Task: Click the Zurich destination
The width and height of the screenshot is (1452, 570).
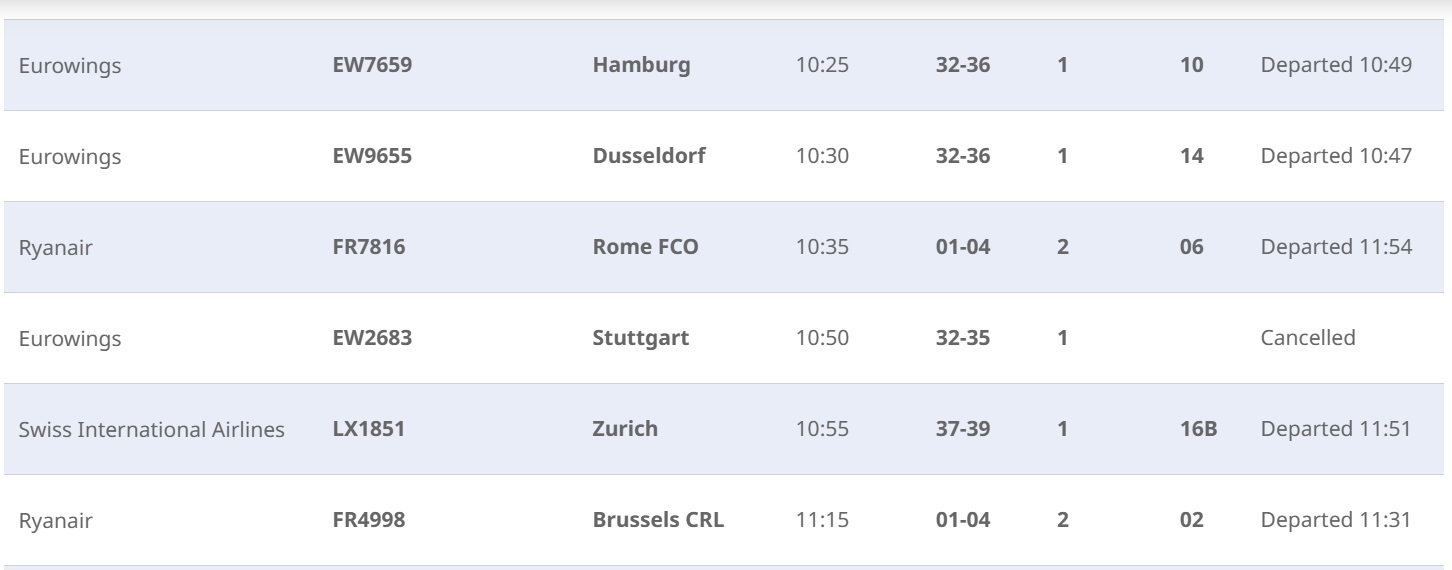Action: 625,429
